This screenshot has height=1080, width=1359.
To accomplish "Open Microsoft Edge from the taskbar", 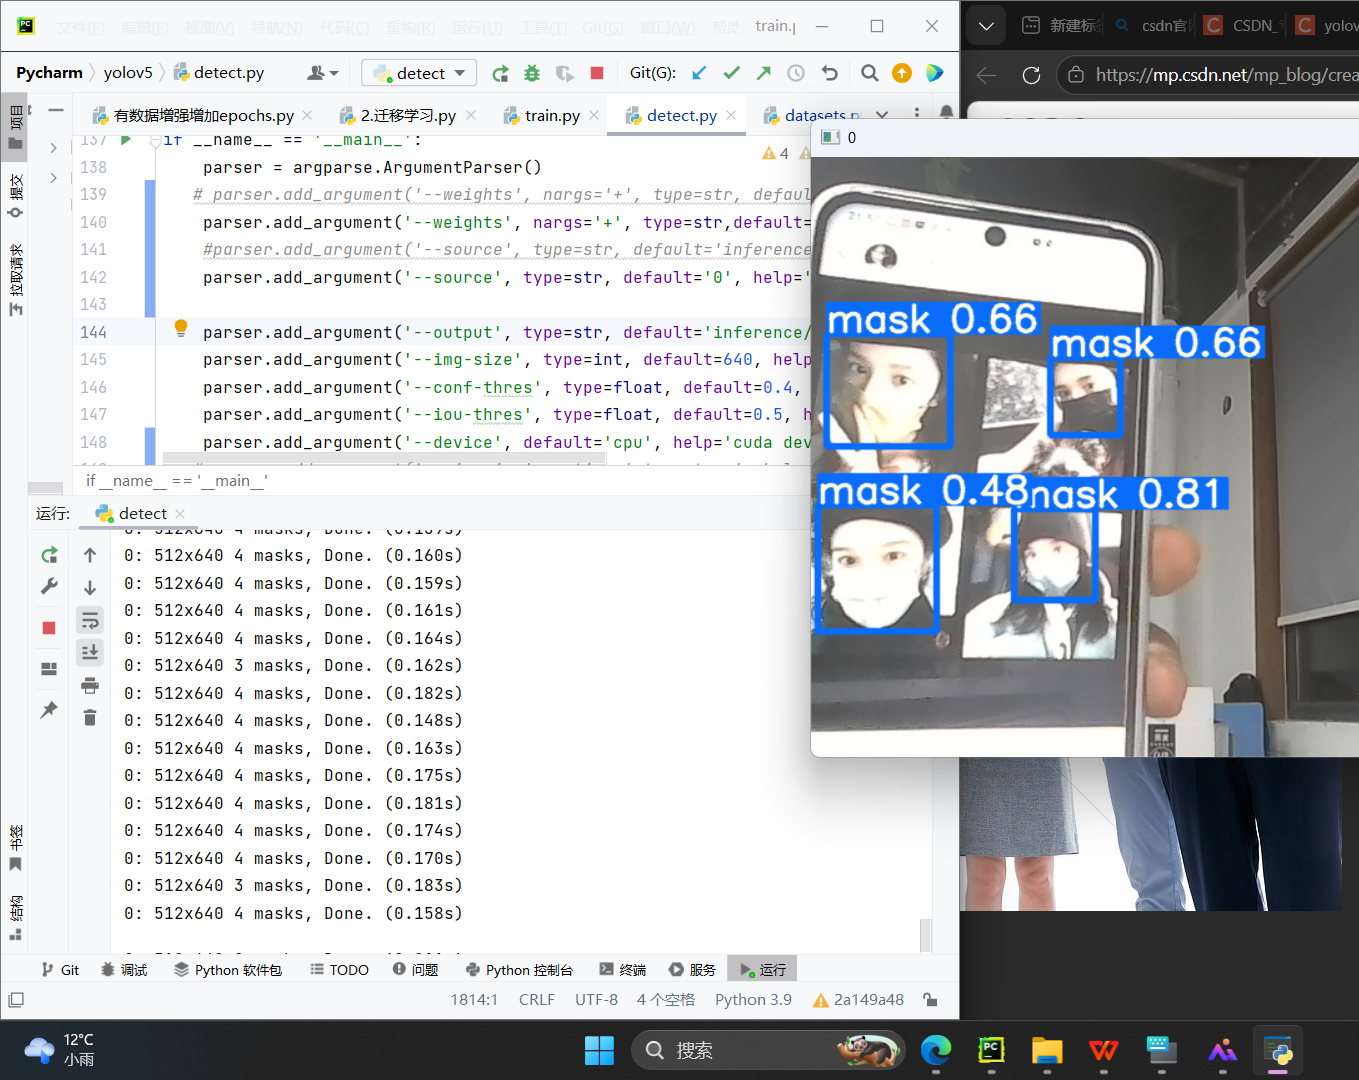I will (x=936, y=1051).
